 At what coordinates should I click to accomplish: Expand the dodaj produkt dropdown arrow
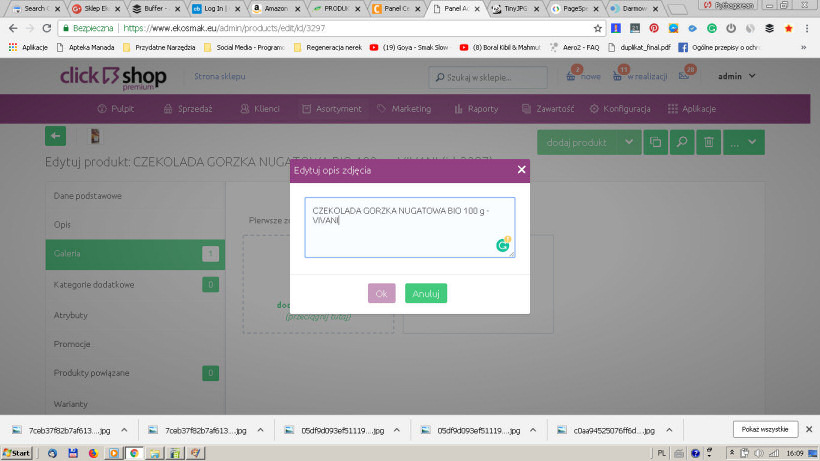629,142
